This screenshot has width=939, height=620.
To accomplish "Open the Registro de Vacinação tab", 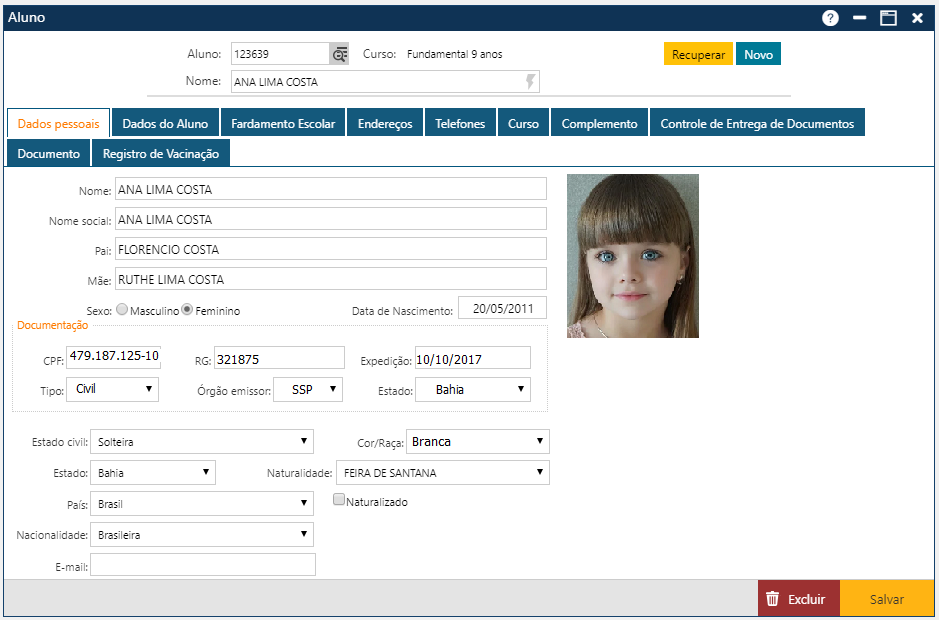I will pos(161,154).
